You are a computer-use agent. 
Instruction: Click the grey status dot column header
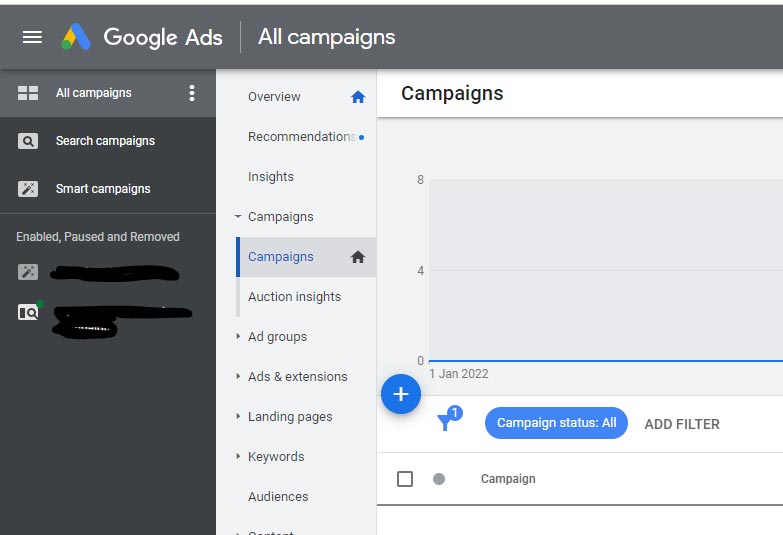pos(439,479)
